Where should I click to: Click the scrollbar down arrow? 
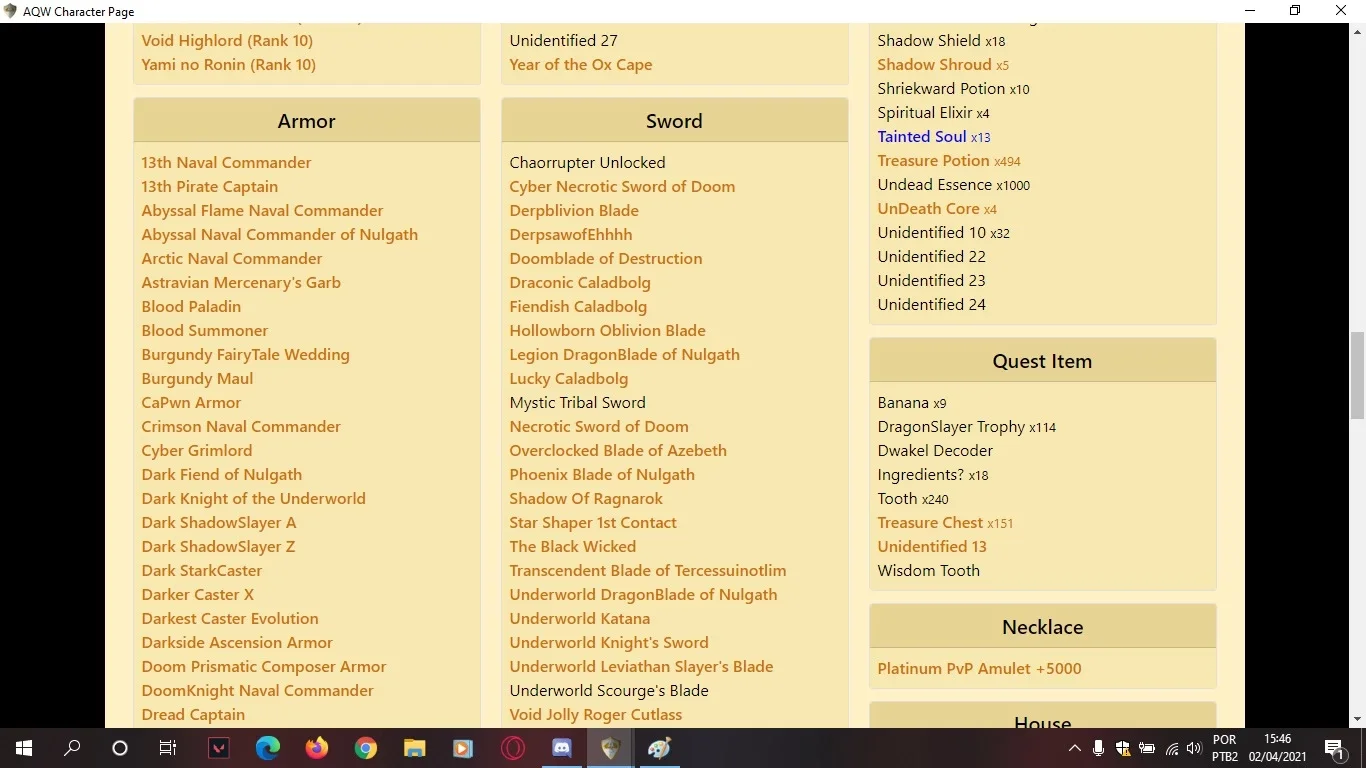pos(1357,719)
